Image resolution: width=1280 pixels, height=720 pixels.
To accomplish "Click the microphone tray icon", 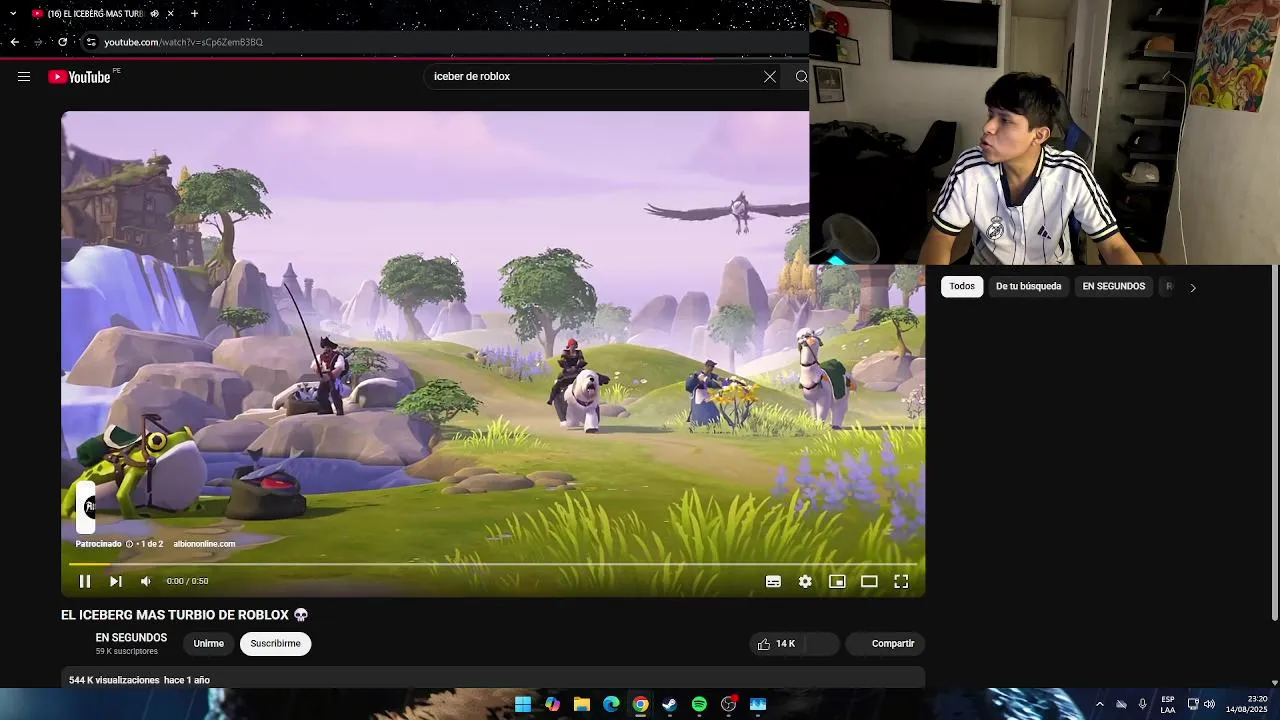I will coord(1142,704).
